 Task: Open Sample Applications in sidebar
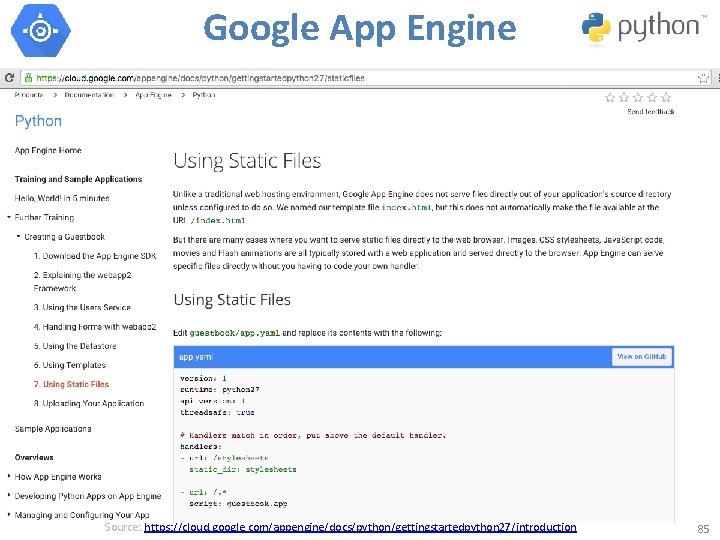click(x=53, y=429)
